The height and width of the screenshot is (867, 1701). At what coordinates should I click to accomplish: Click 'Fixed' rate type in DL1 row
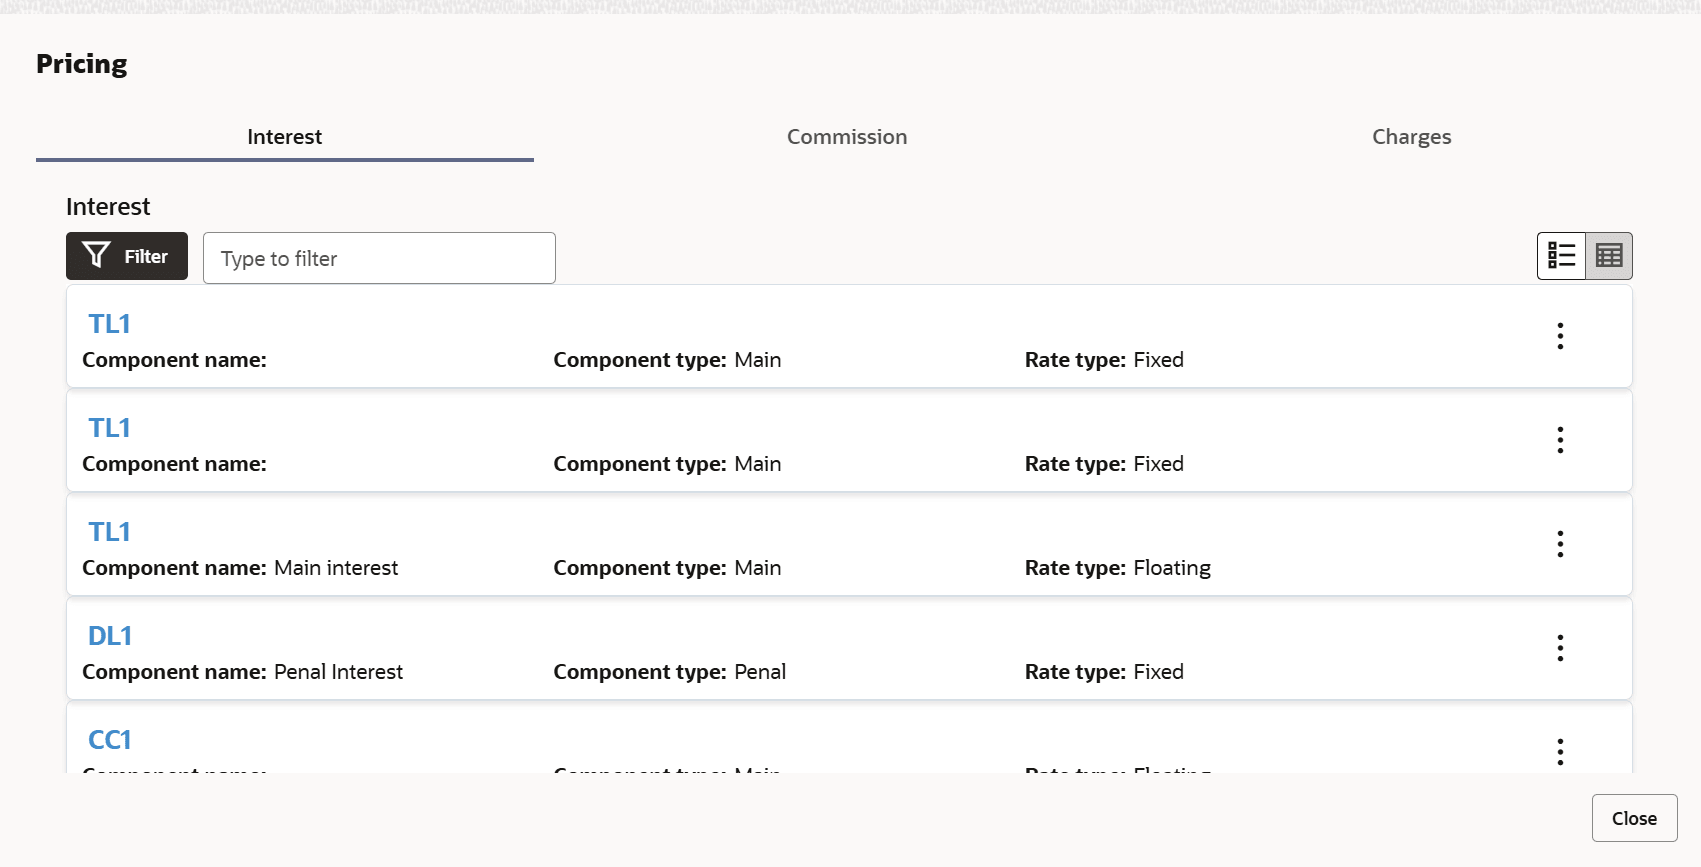(x=1158, y=672)
